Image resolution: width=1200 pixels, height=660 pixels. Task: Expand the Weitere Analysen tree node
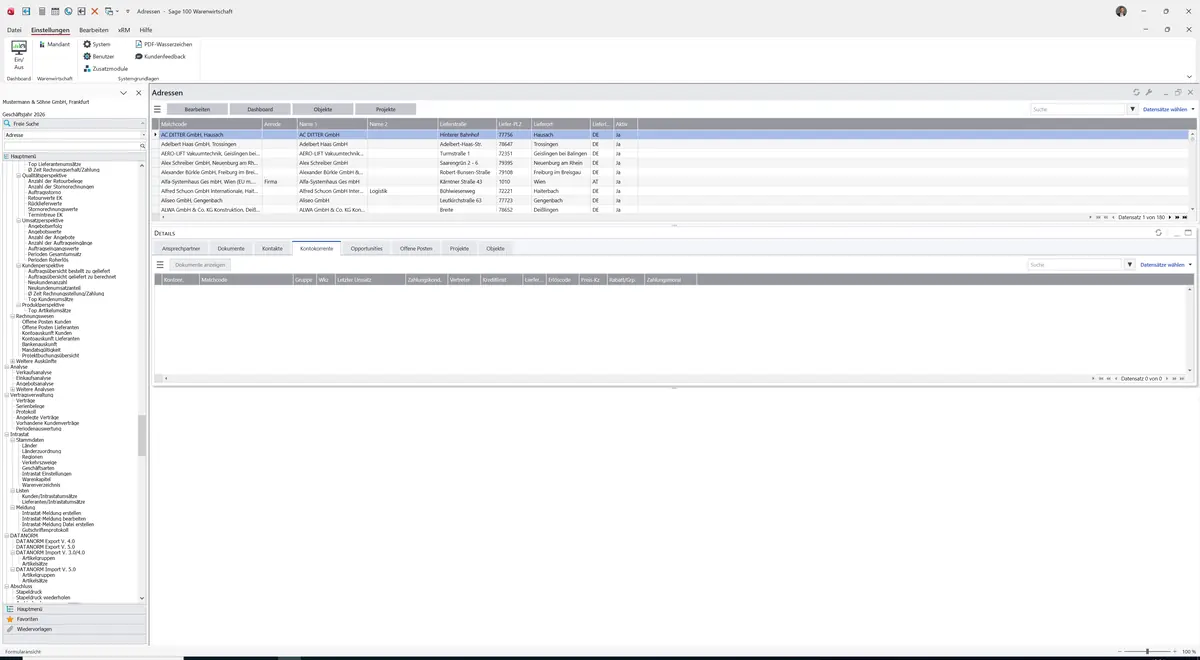(x=12, y=389)
